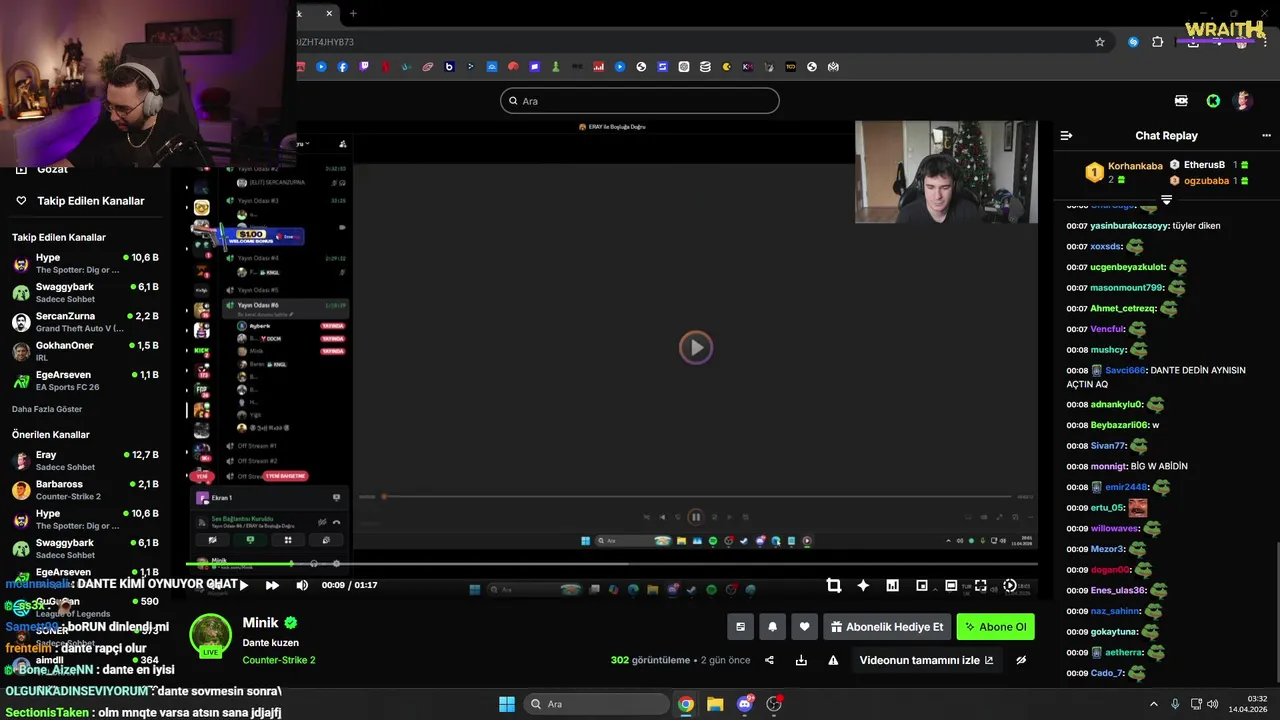Click username yasinburakozsoyy in chat
This screenshot has width=1280, height=720.
coord(1129,226)
